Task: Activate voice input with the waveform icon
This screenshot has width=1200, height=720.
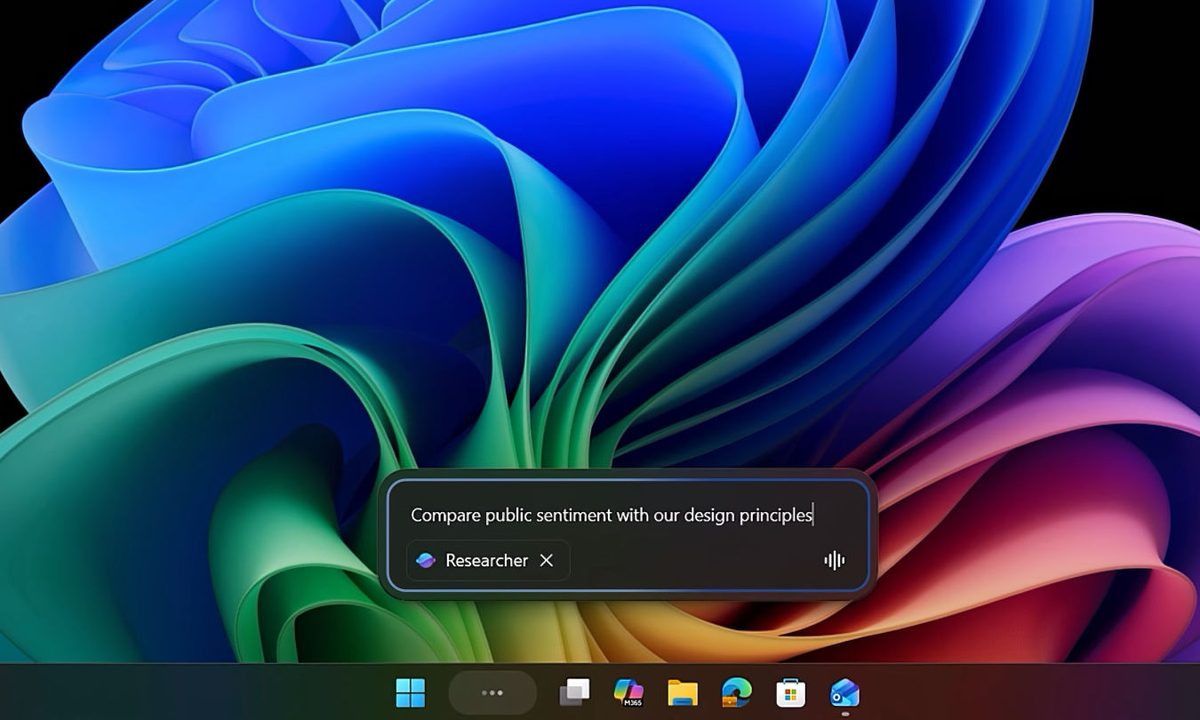Action: (833, 561)
